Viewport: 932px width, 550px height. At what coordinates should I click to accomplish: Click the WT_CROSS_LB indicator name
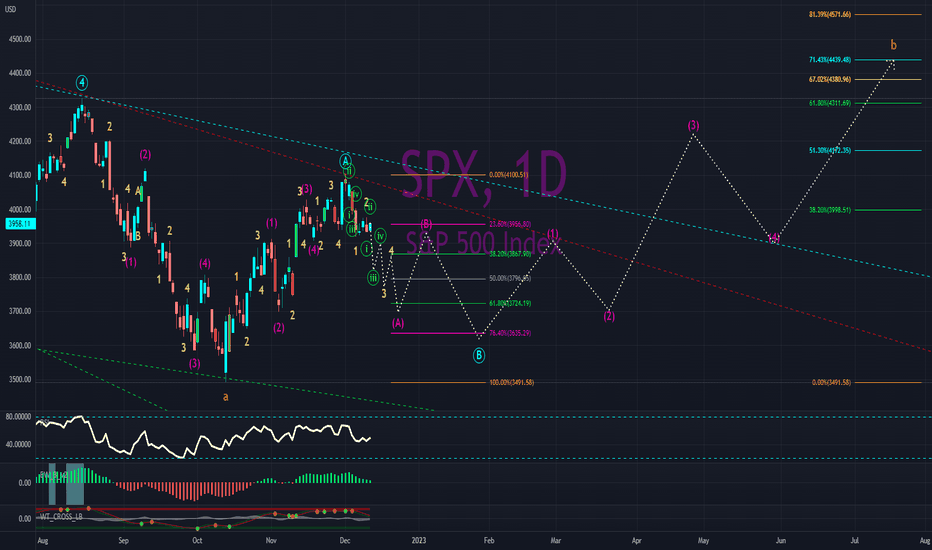click(61, 517)
